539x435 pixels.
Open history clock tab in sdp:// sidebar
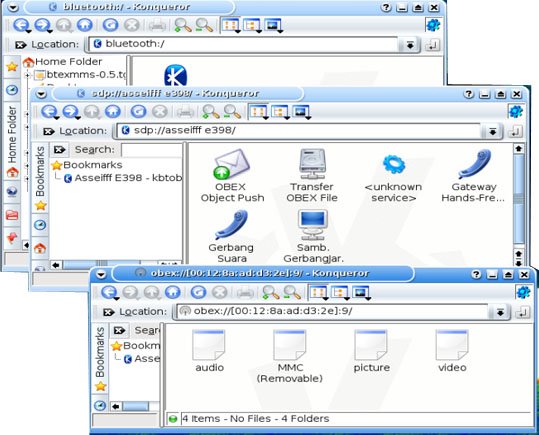click(x=40, y=225)
